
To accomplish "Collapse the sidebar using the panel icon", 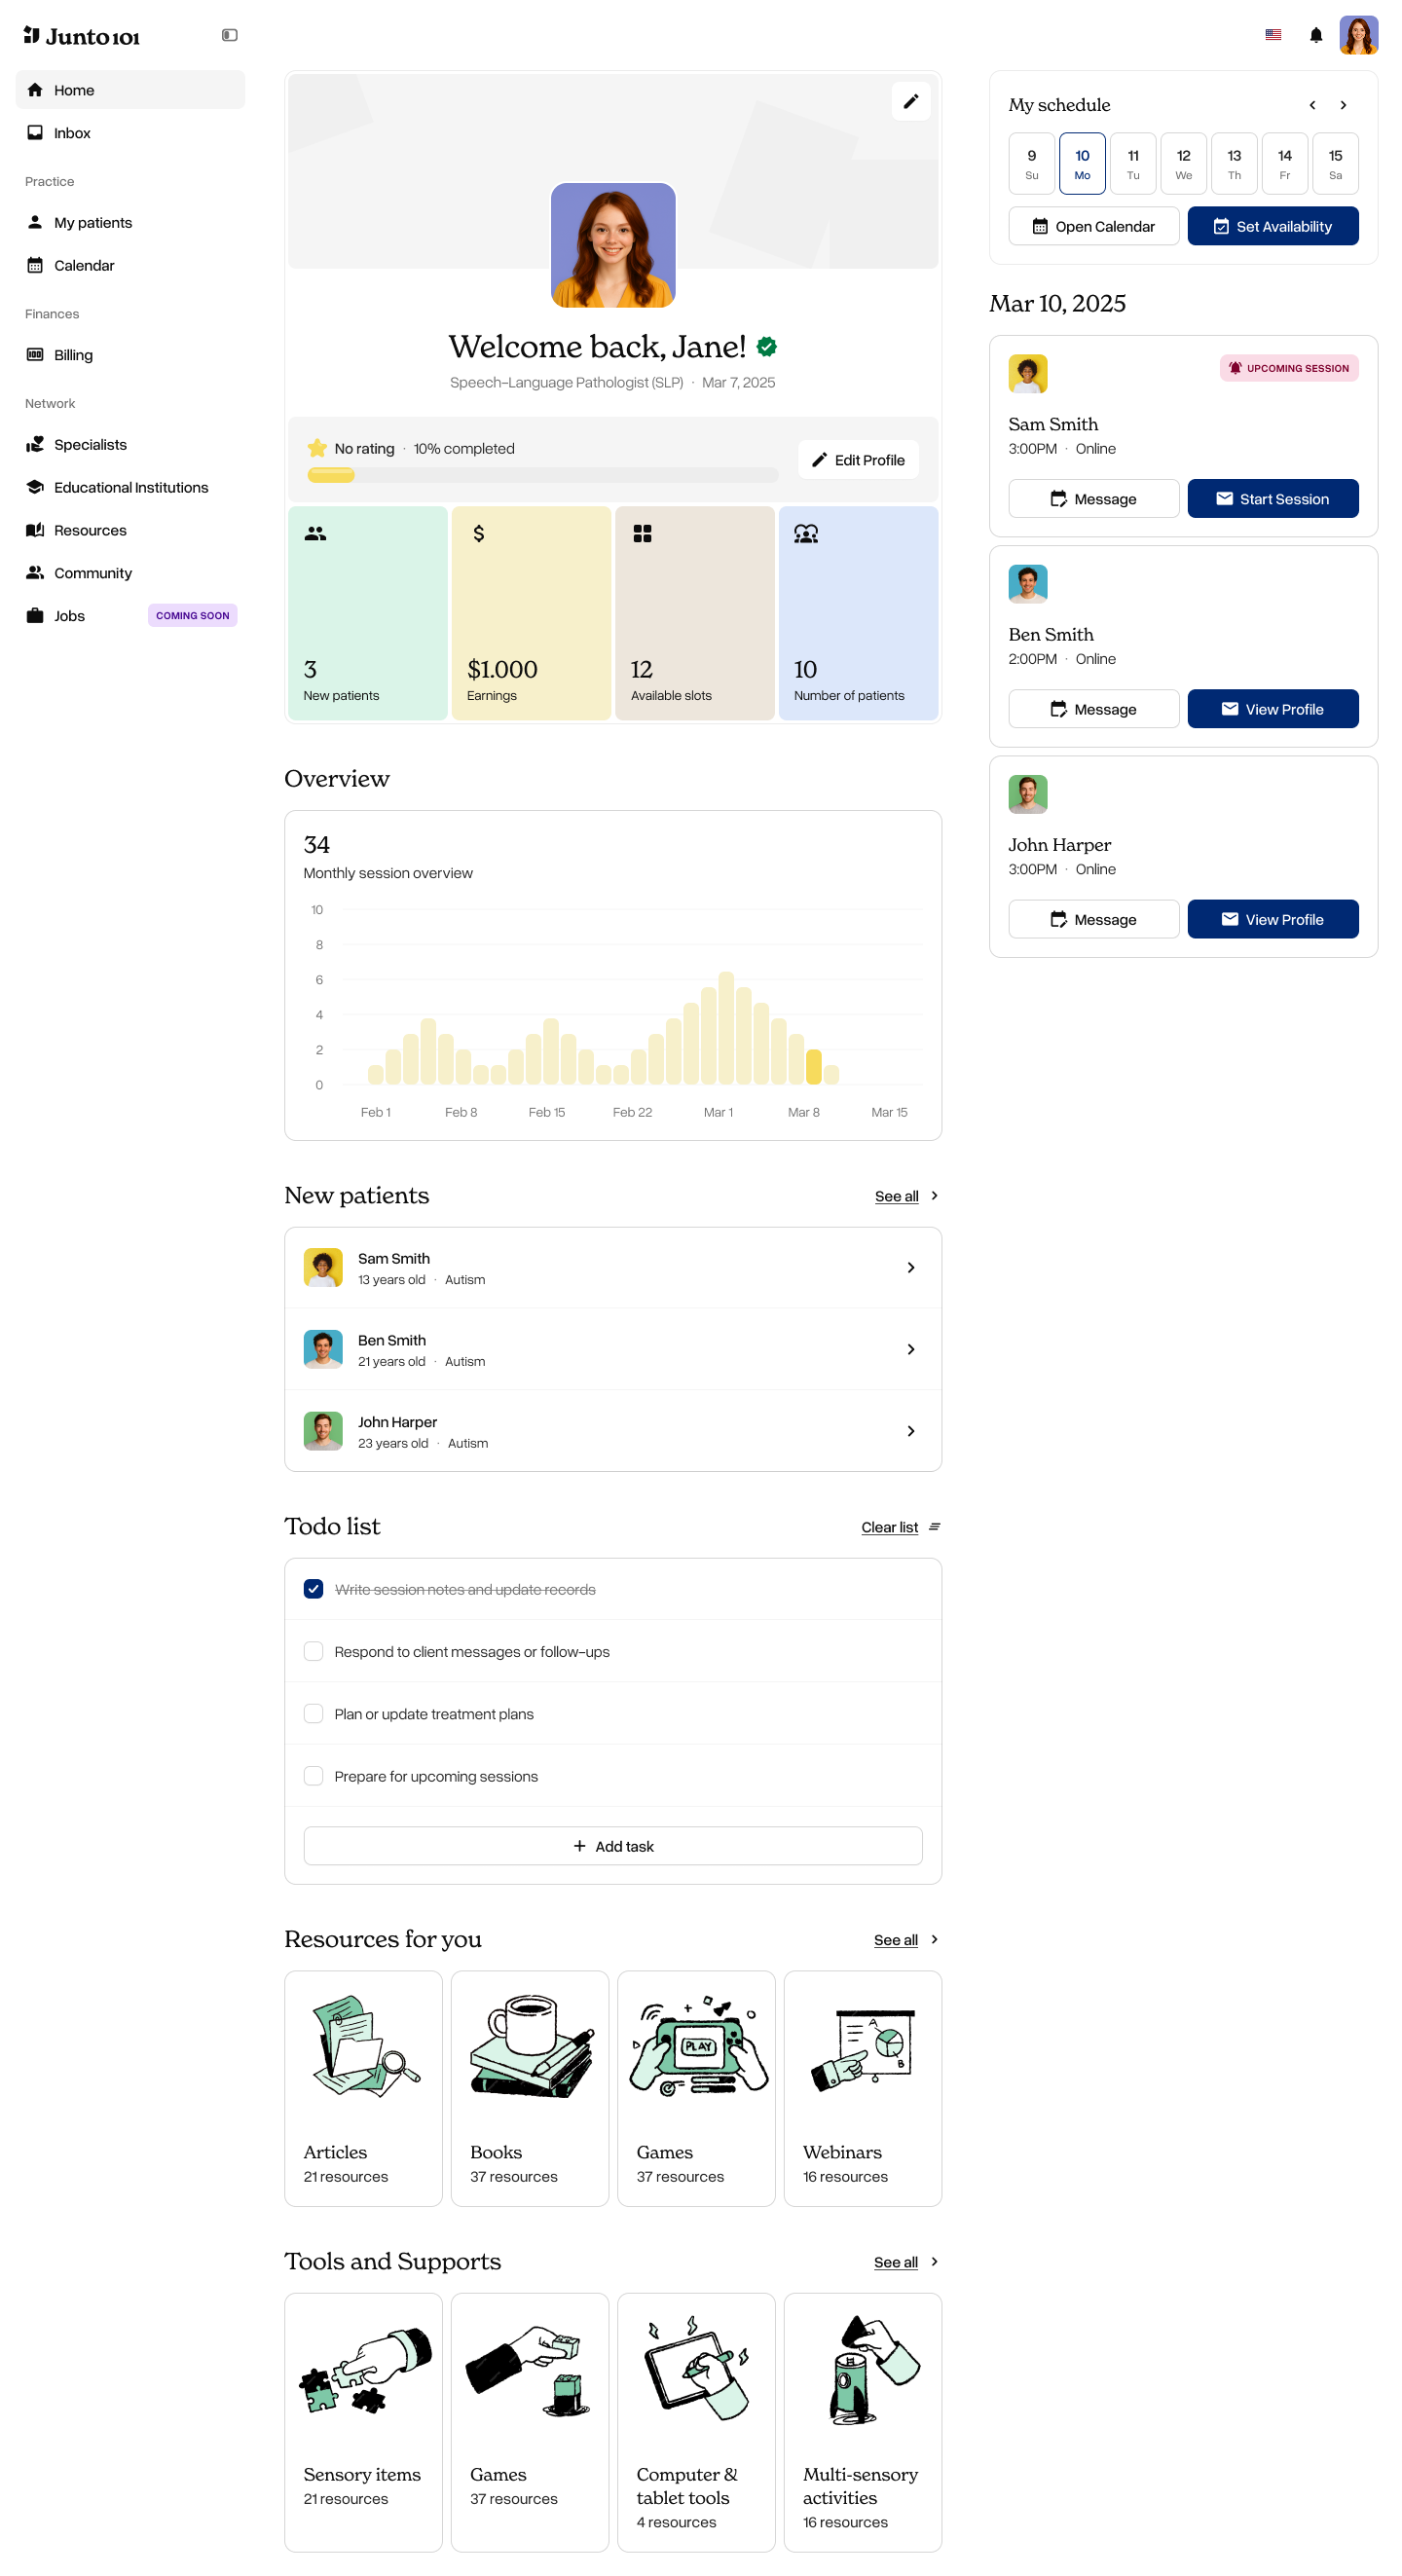I will point(229,35).
